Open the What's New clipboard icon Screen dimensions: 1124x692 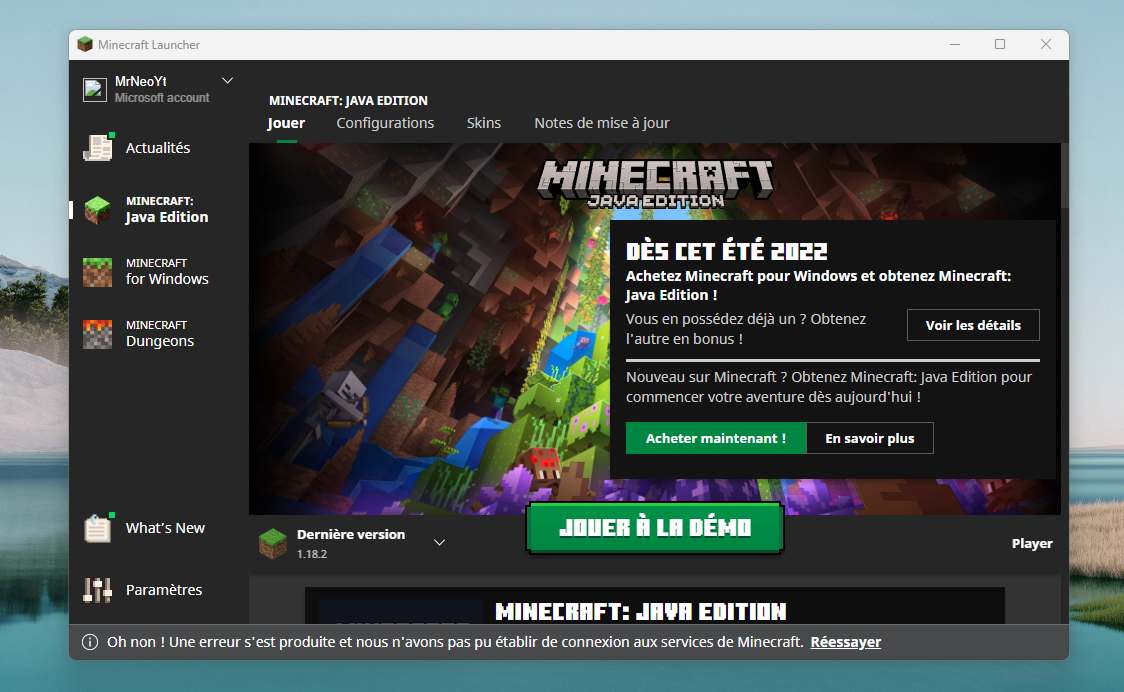tap(97, 529)
